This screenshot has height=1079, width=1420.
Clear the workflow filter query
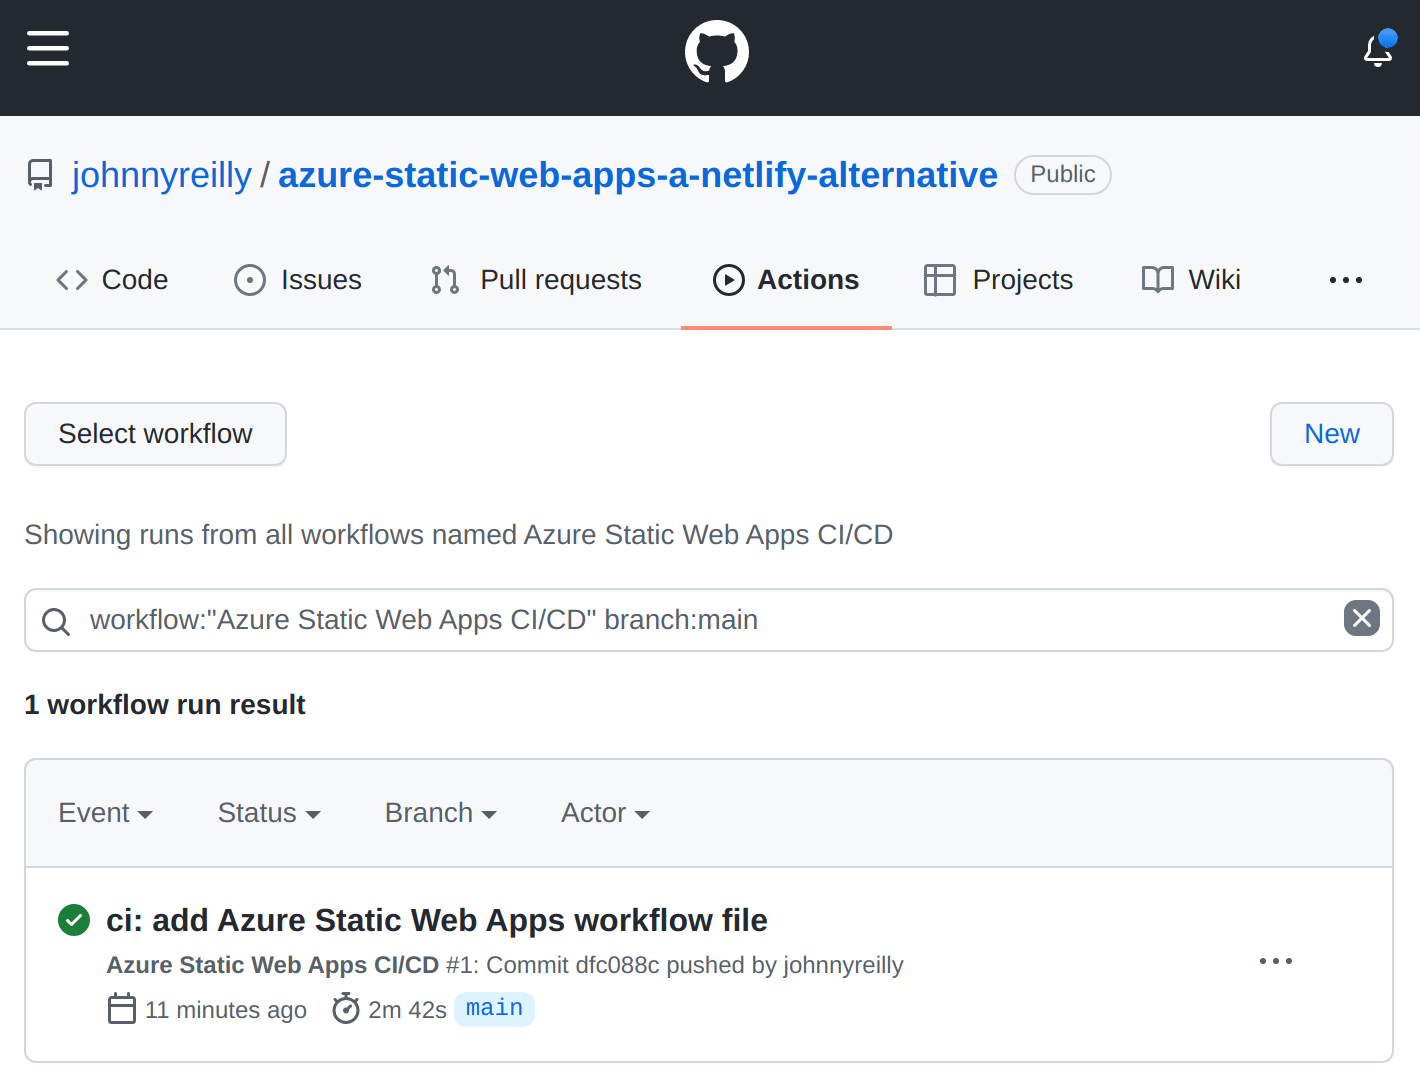(x=1362, y=618)
